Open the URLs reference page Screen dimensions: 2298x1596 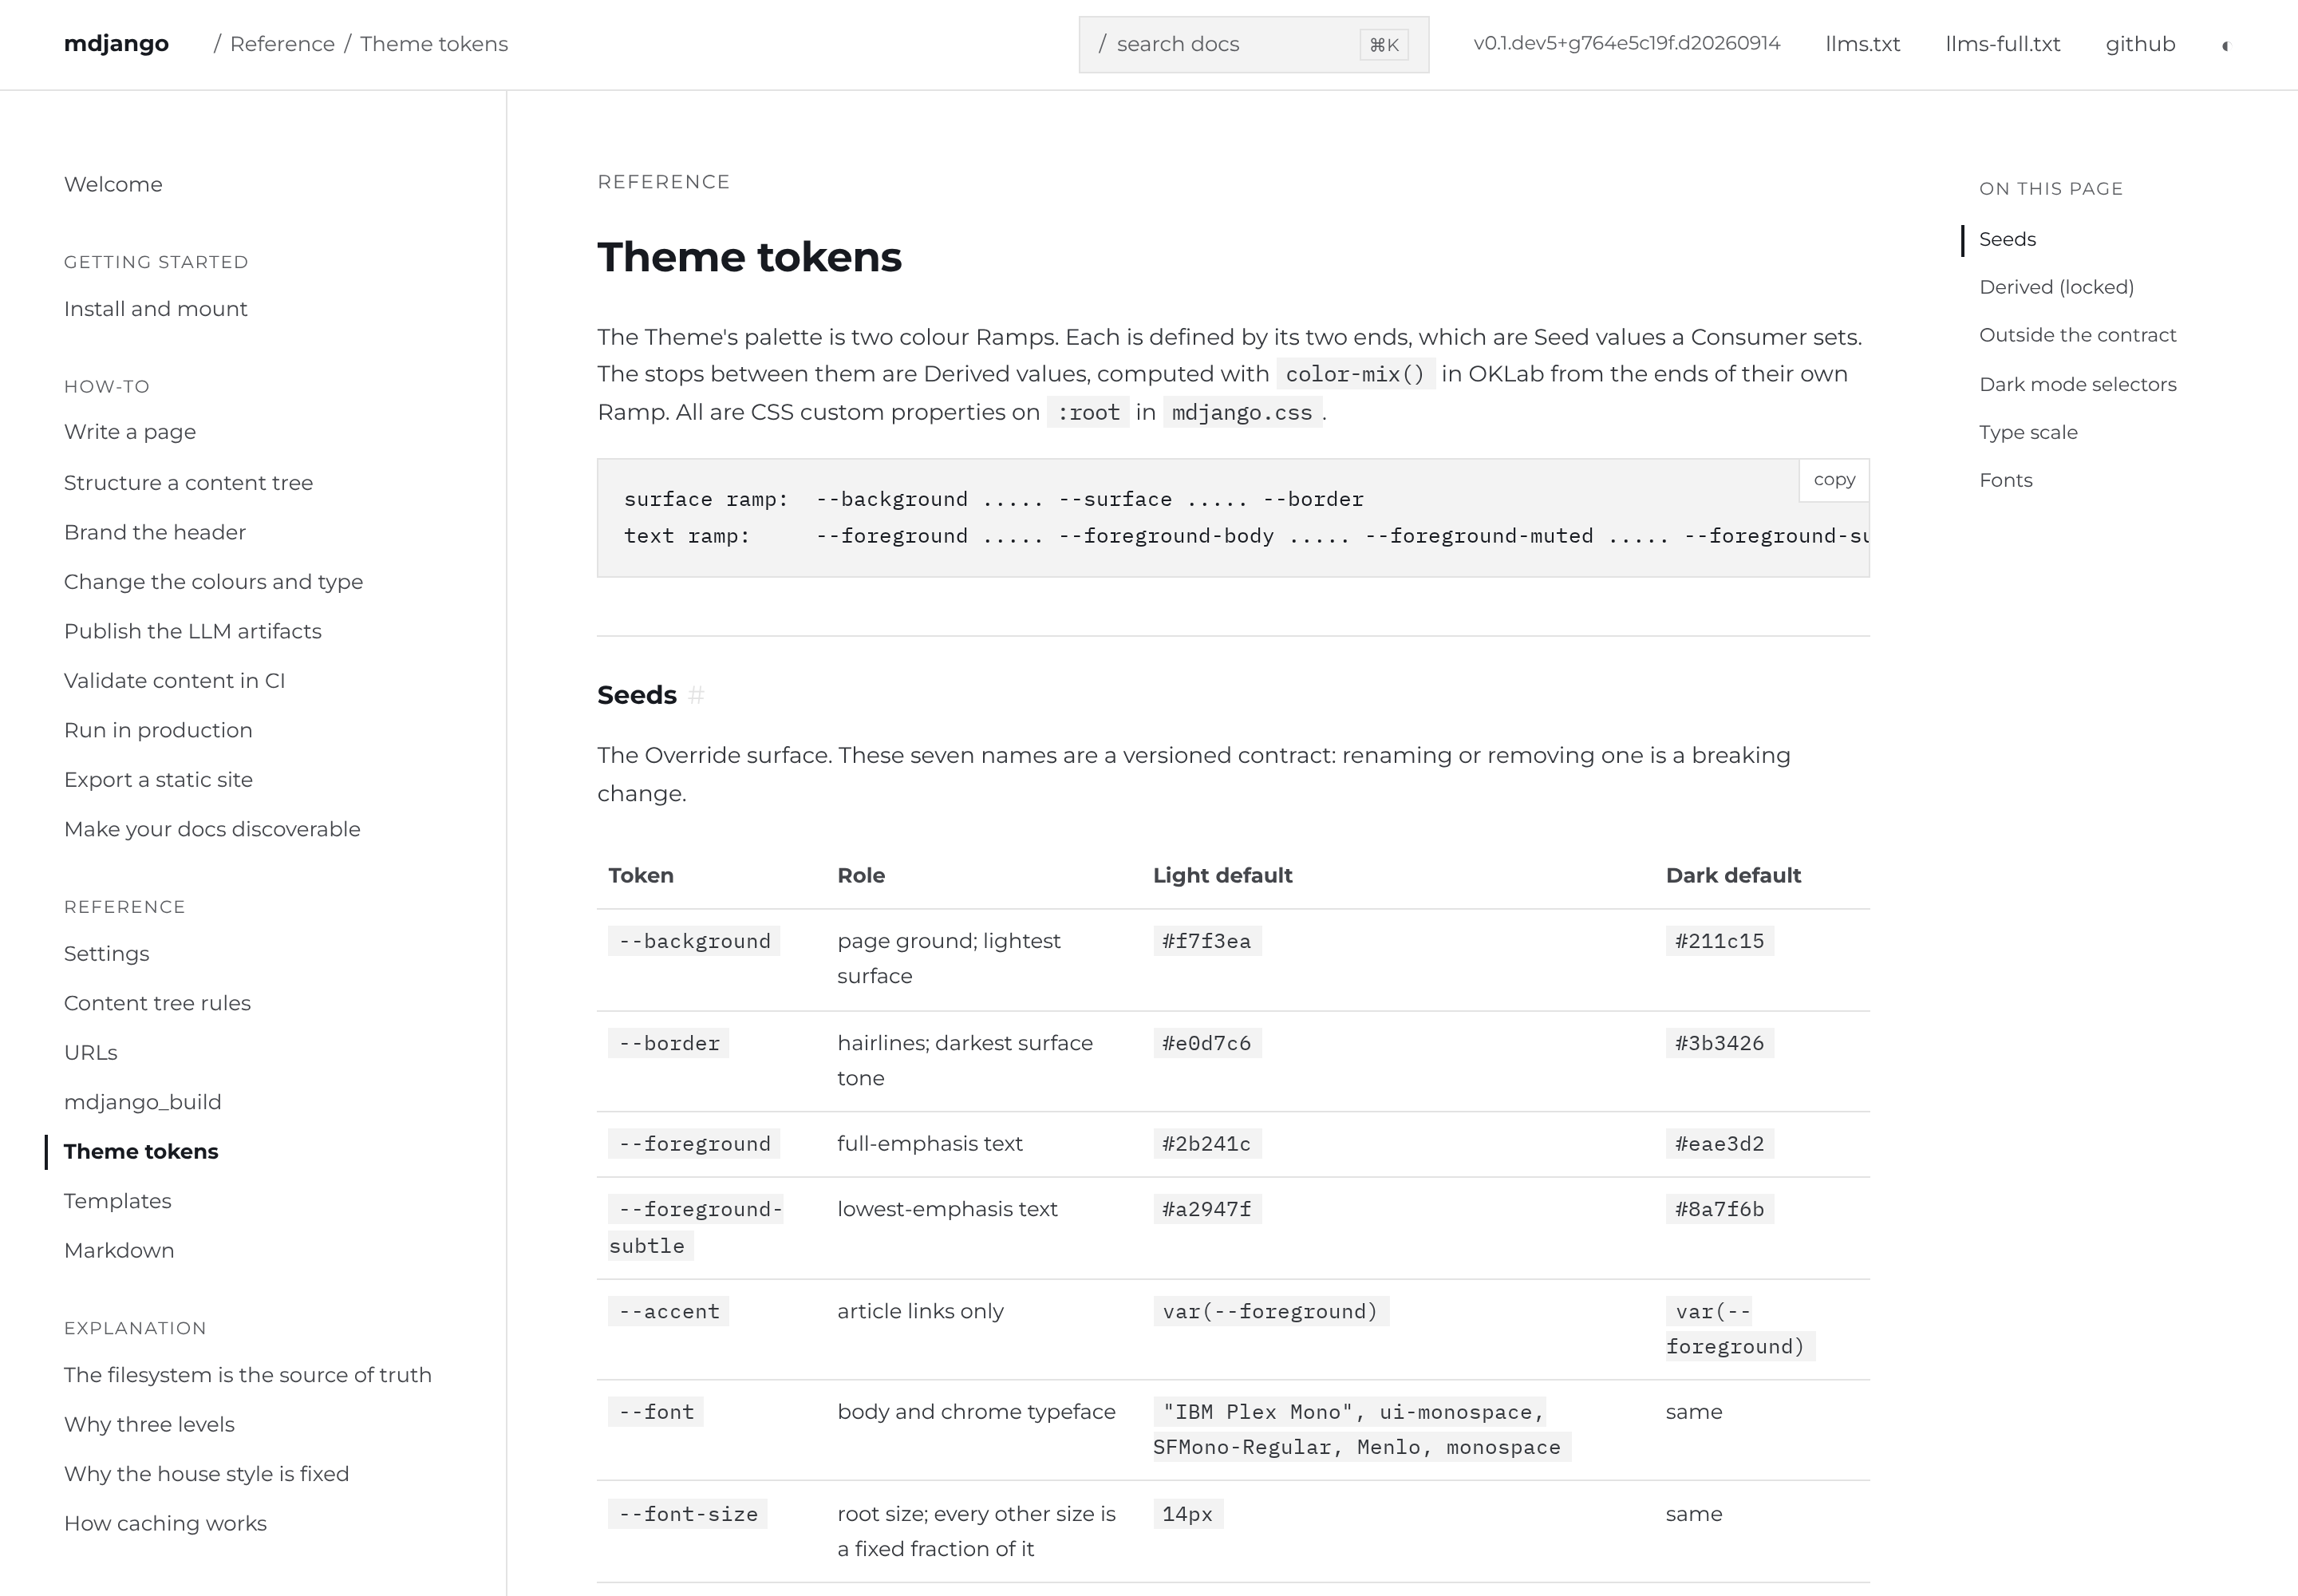[91, 1053]
